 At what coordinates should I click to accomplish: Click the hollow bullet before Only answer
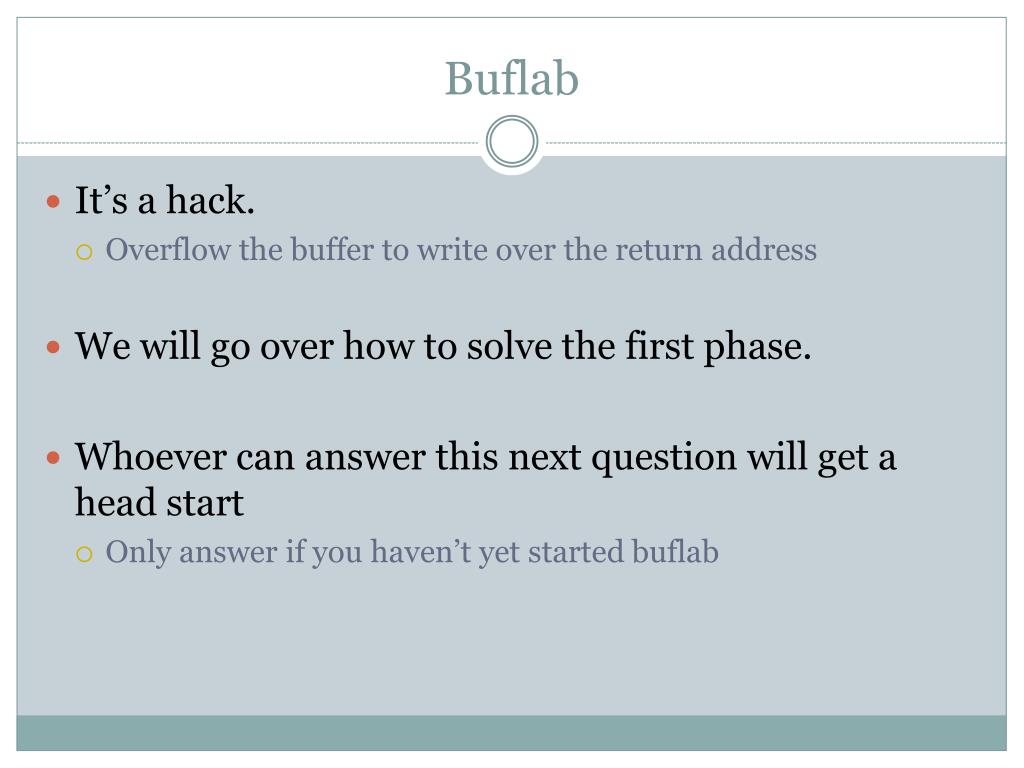click(84, 554)
